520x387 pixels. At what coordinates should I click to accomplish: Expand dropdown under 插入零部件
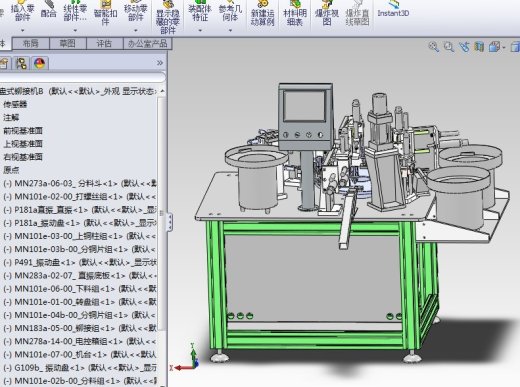(23, 31)
